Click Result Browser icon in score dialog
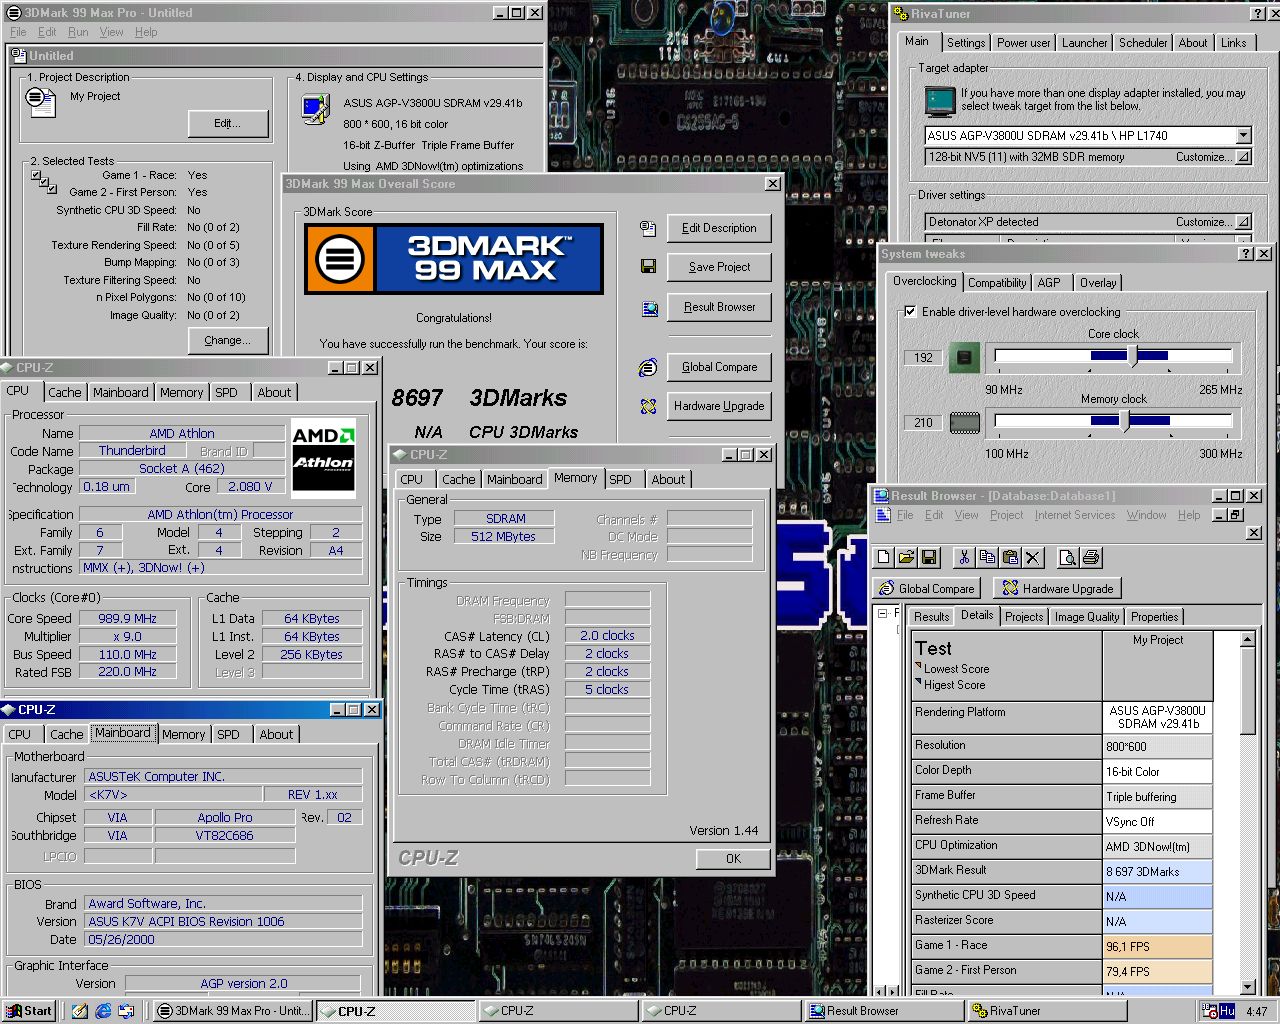The width and height of the screenshot is (1280, 1024). [650, 308]
